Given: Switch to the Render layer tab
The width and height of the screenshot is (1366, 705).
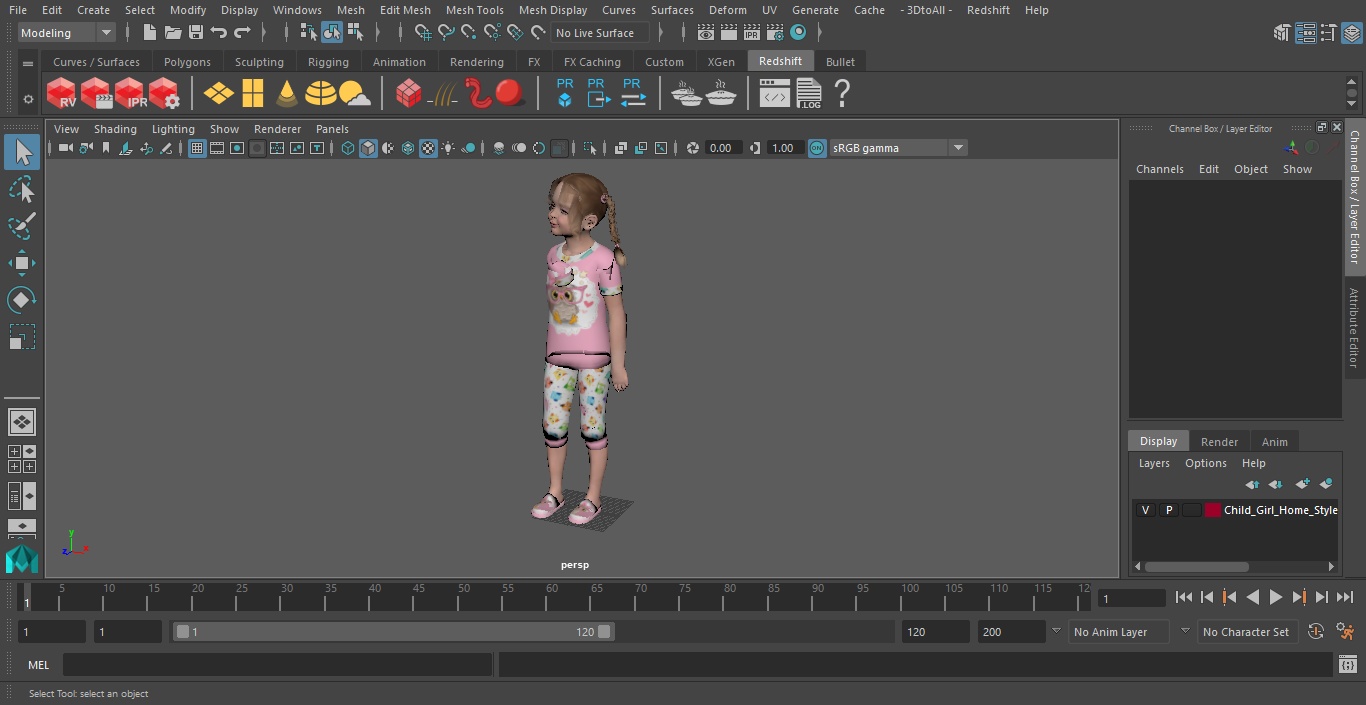Looking at the screenshot, I should [1219, 441].
